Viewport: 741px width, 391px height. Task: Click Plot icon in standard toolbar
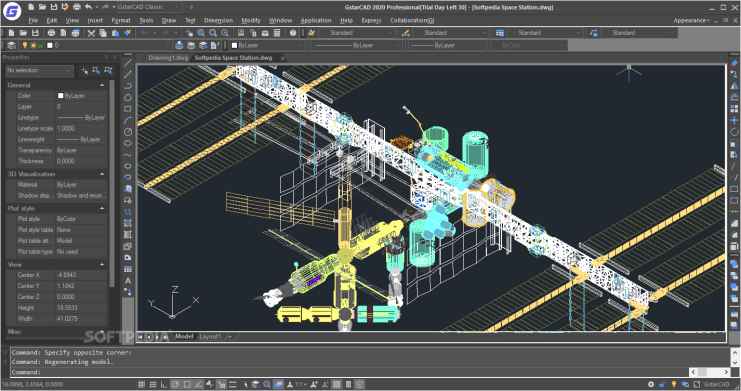coord(51,33)
